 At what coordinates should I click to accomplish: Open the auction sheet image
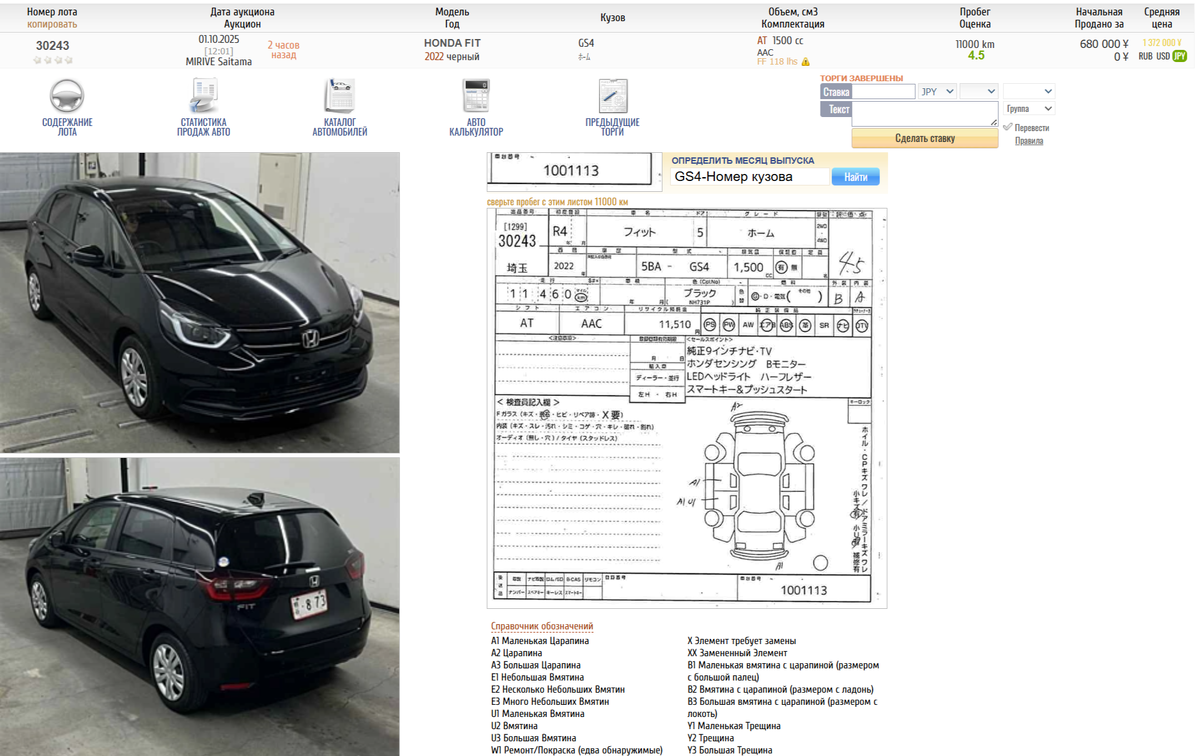[687, 408]
